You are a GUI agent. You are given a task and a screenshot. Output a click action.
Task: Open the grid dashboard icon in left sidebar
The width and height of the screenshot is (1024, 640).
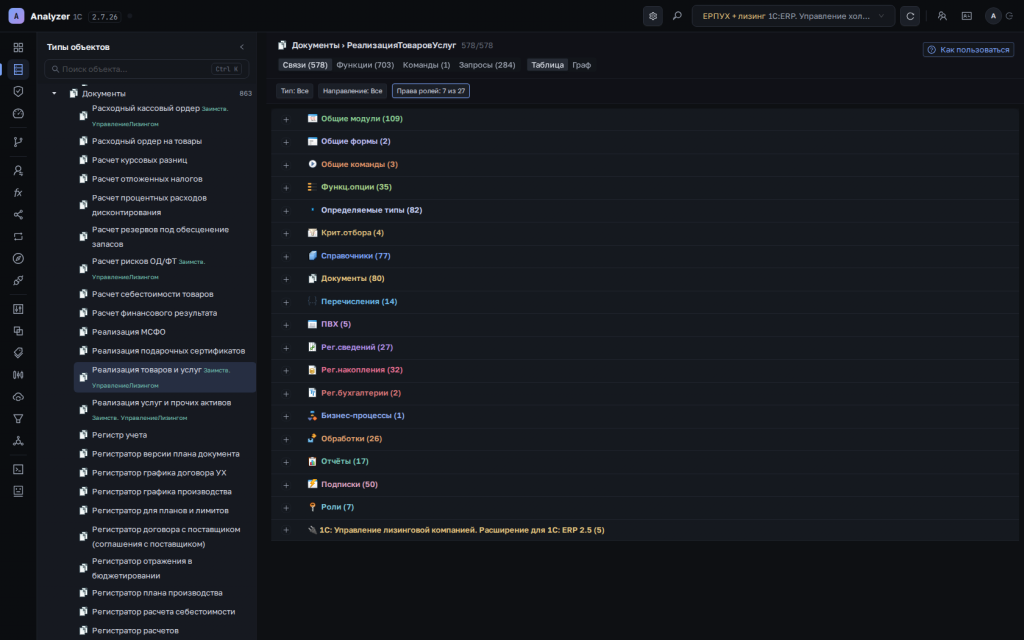tap(18, 47)
